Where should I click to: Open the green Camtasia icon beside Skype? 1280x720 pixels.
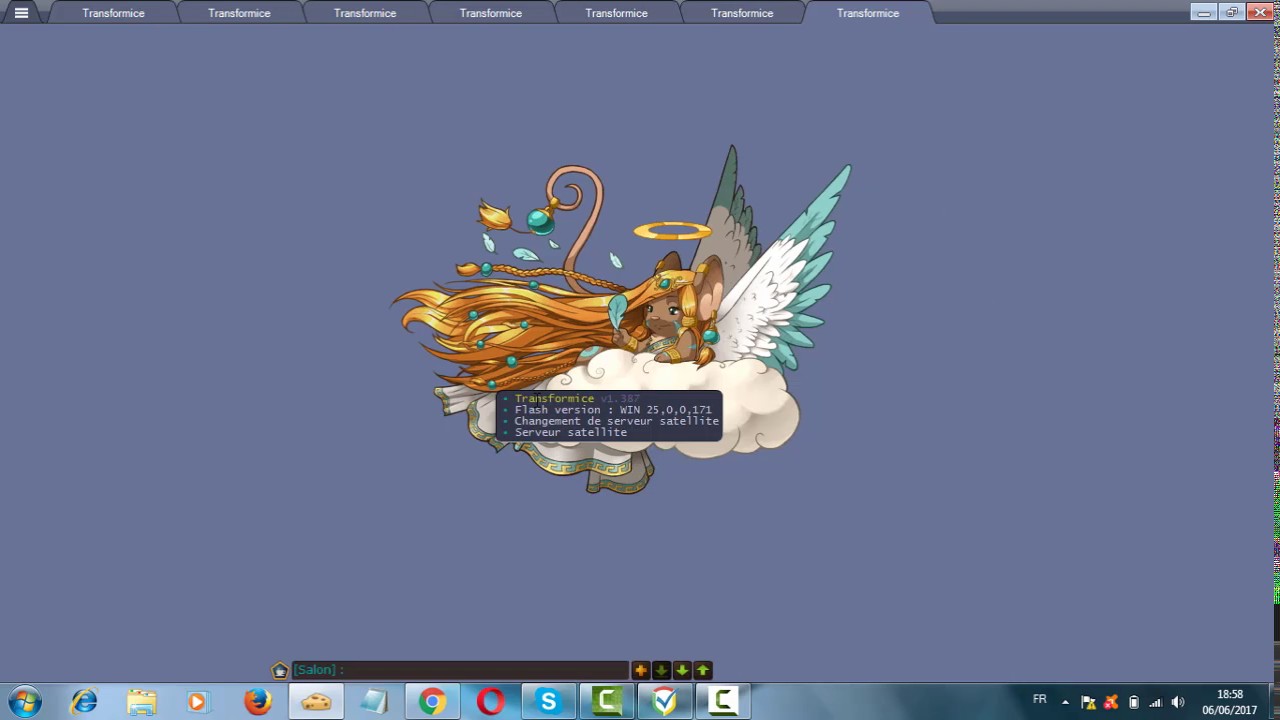point(607,702)
